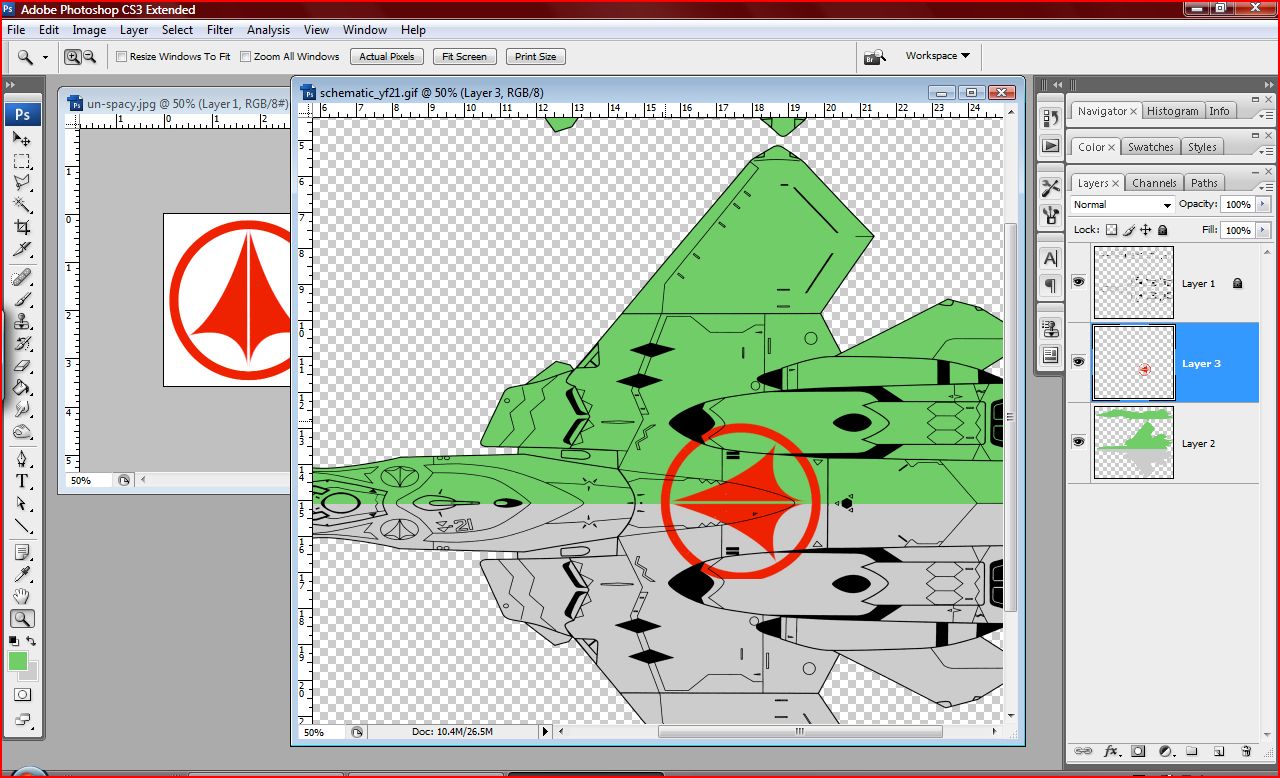Hide Layer 1 with the eye icon
The height and width of the screenshot is (778, 1280).
[1078, 283]
